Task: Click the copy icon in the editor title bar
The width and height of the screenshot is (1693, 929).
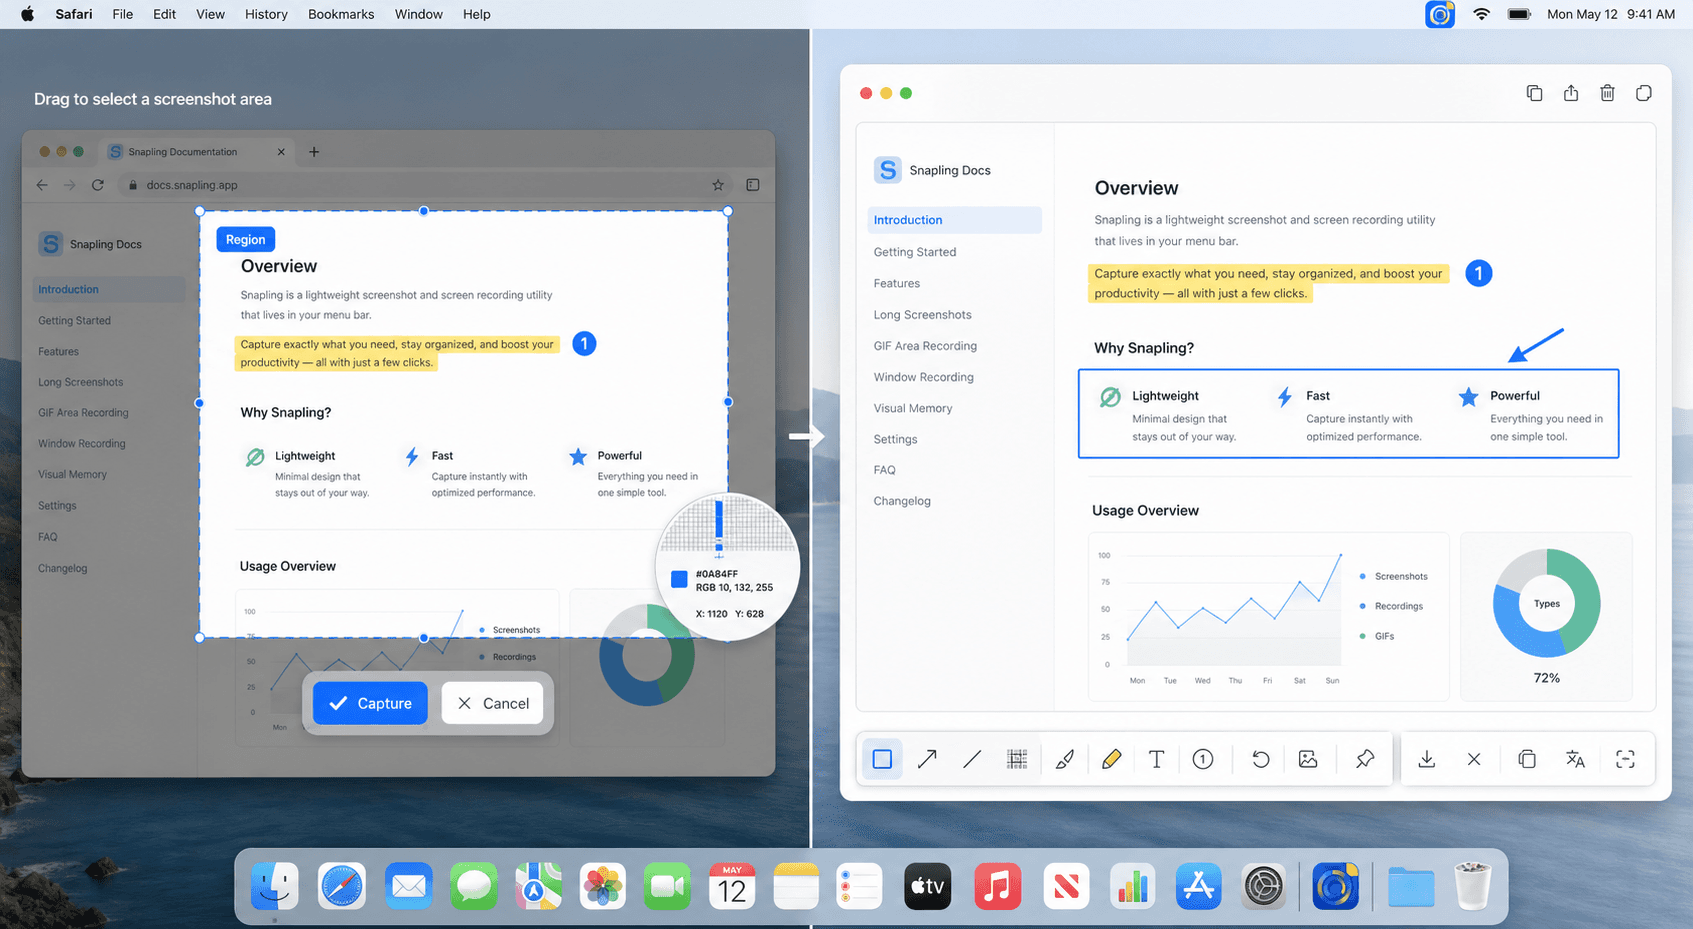Action: point(1535,93)
